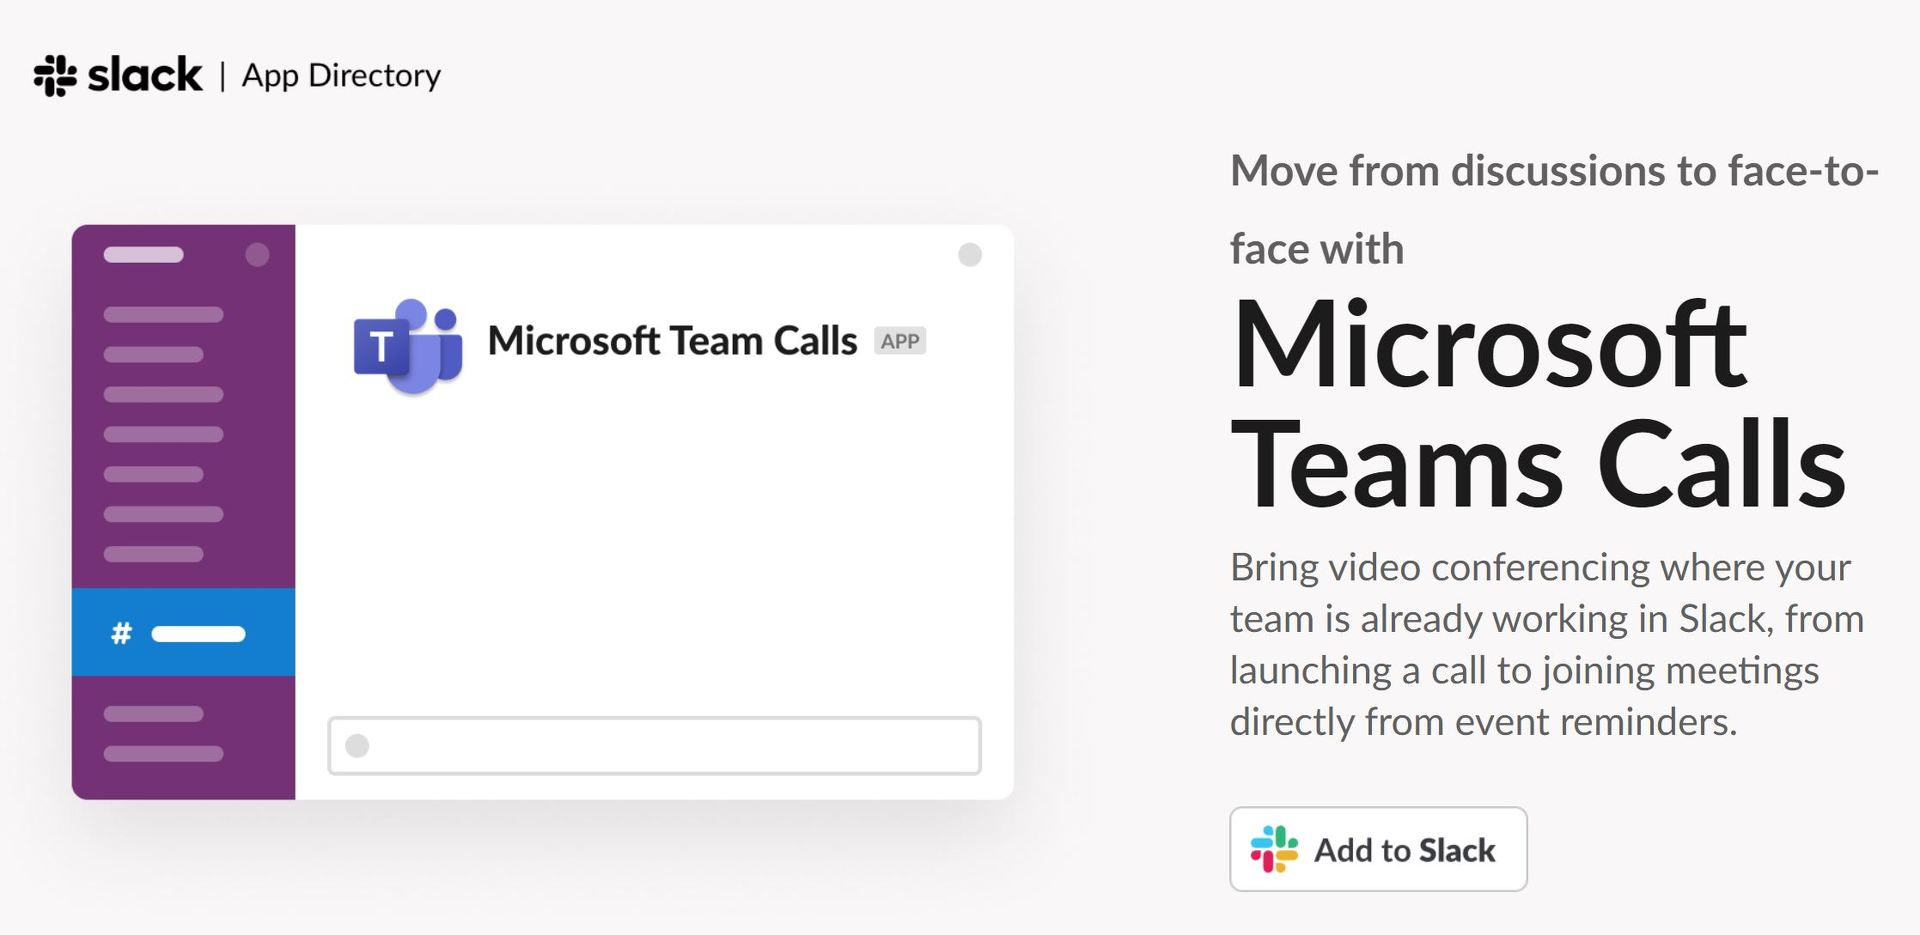Click the Microsoft Teams logo icon
This screenshot has width=1920, height=935.
pos(408,345)
